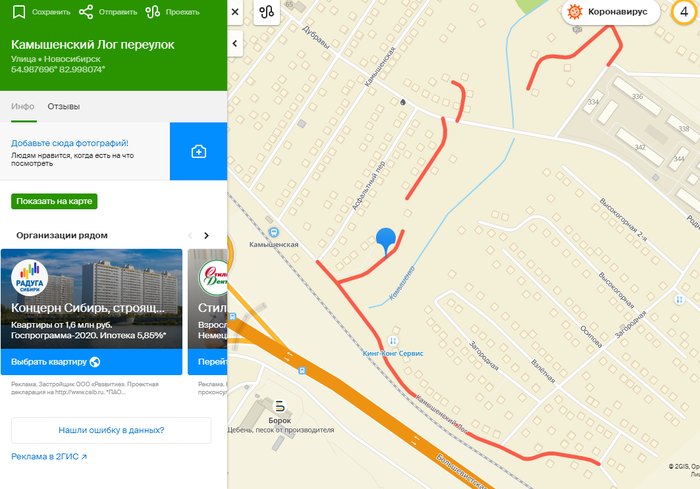The image size is (700, 489).
Task: Click the add photo camera icon
Action: click(x=199, y=151)
